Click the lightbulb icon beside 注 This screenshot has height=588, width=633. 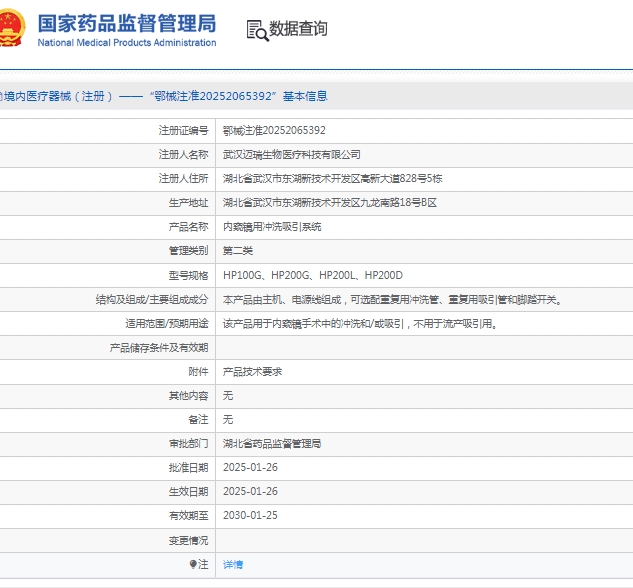193,564
